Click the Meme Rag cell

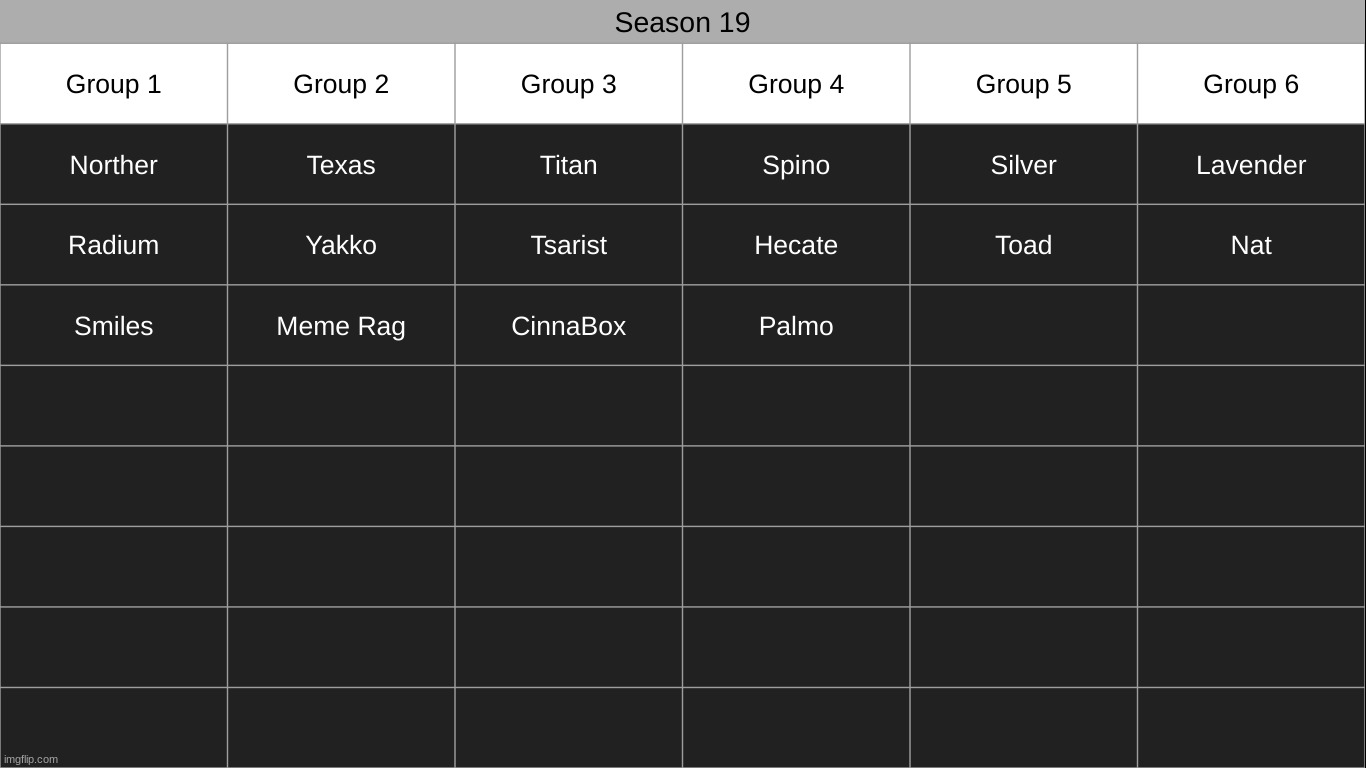pos(341,326)
